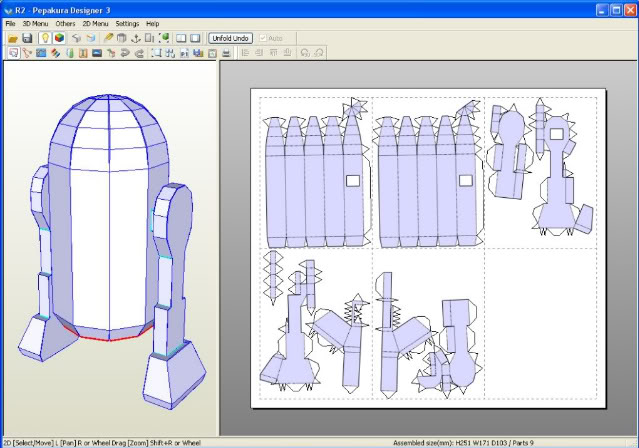This screenshot has height=448, width=639.
Task: Open the 3D Menu
Action: click(35, 23)
